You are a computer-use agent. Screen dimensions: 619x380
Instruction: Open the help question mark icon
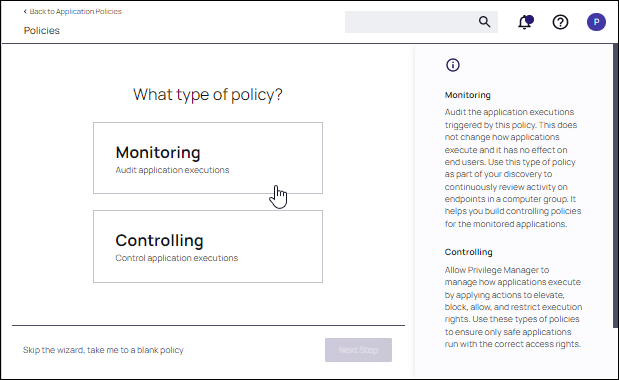click(x=560, y=22)
